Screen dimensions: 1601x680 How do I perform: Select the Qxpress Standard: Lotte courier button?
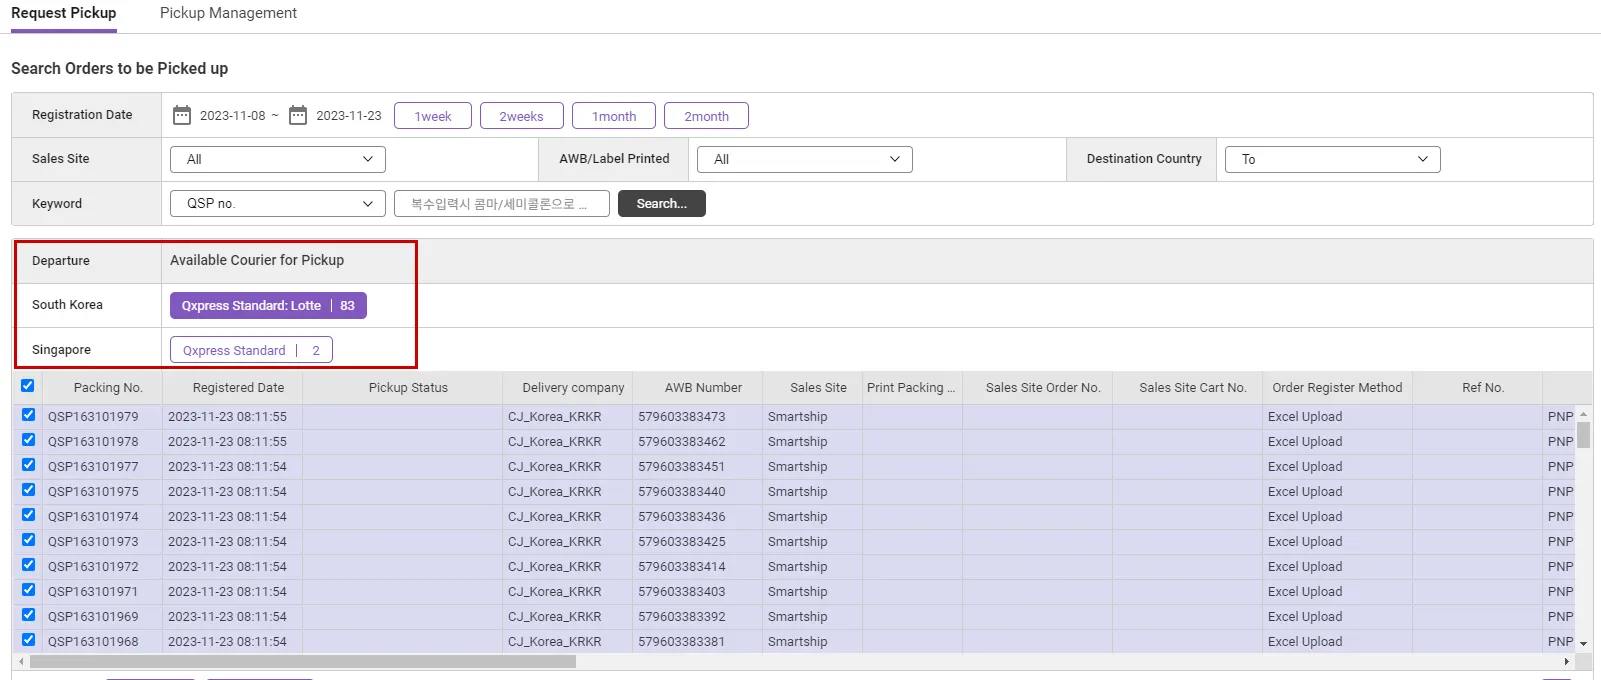coord(268,305)
